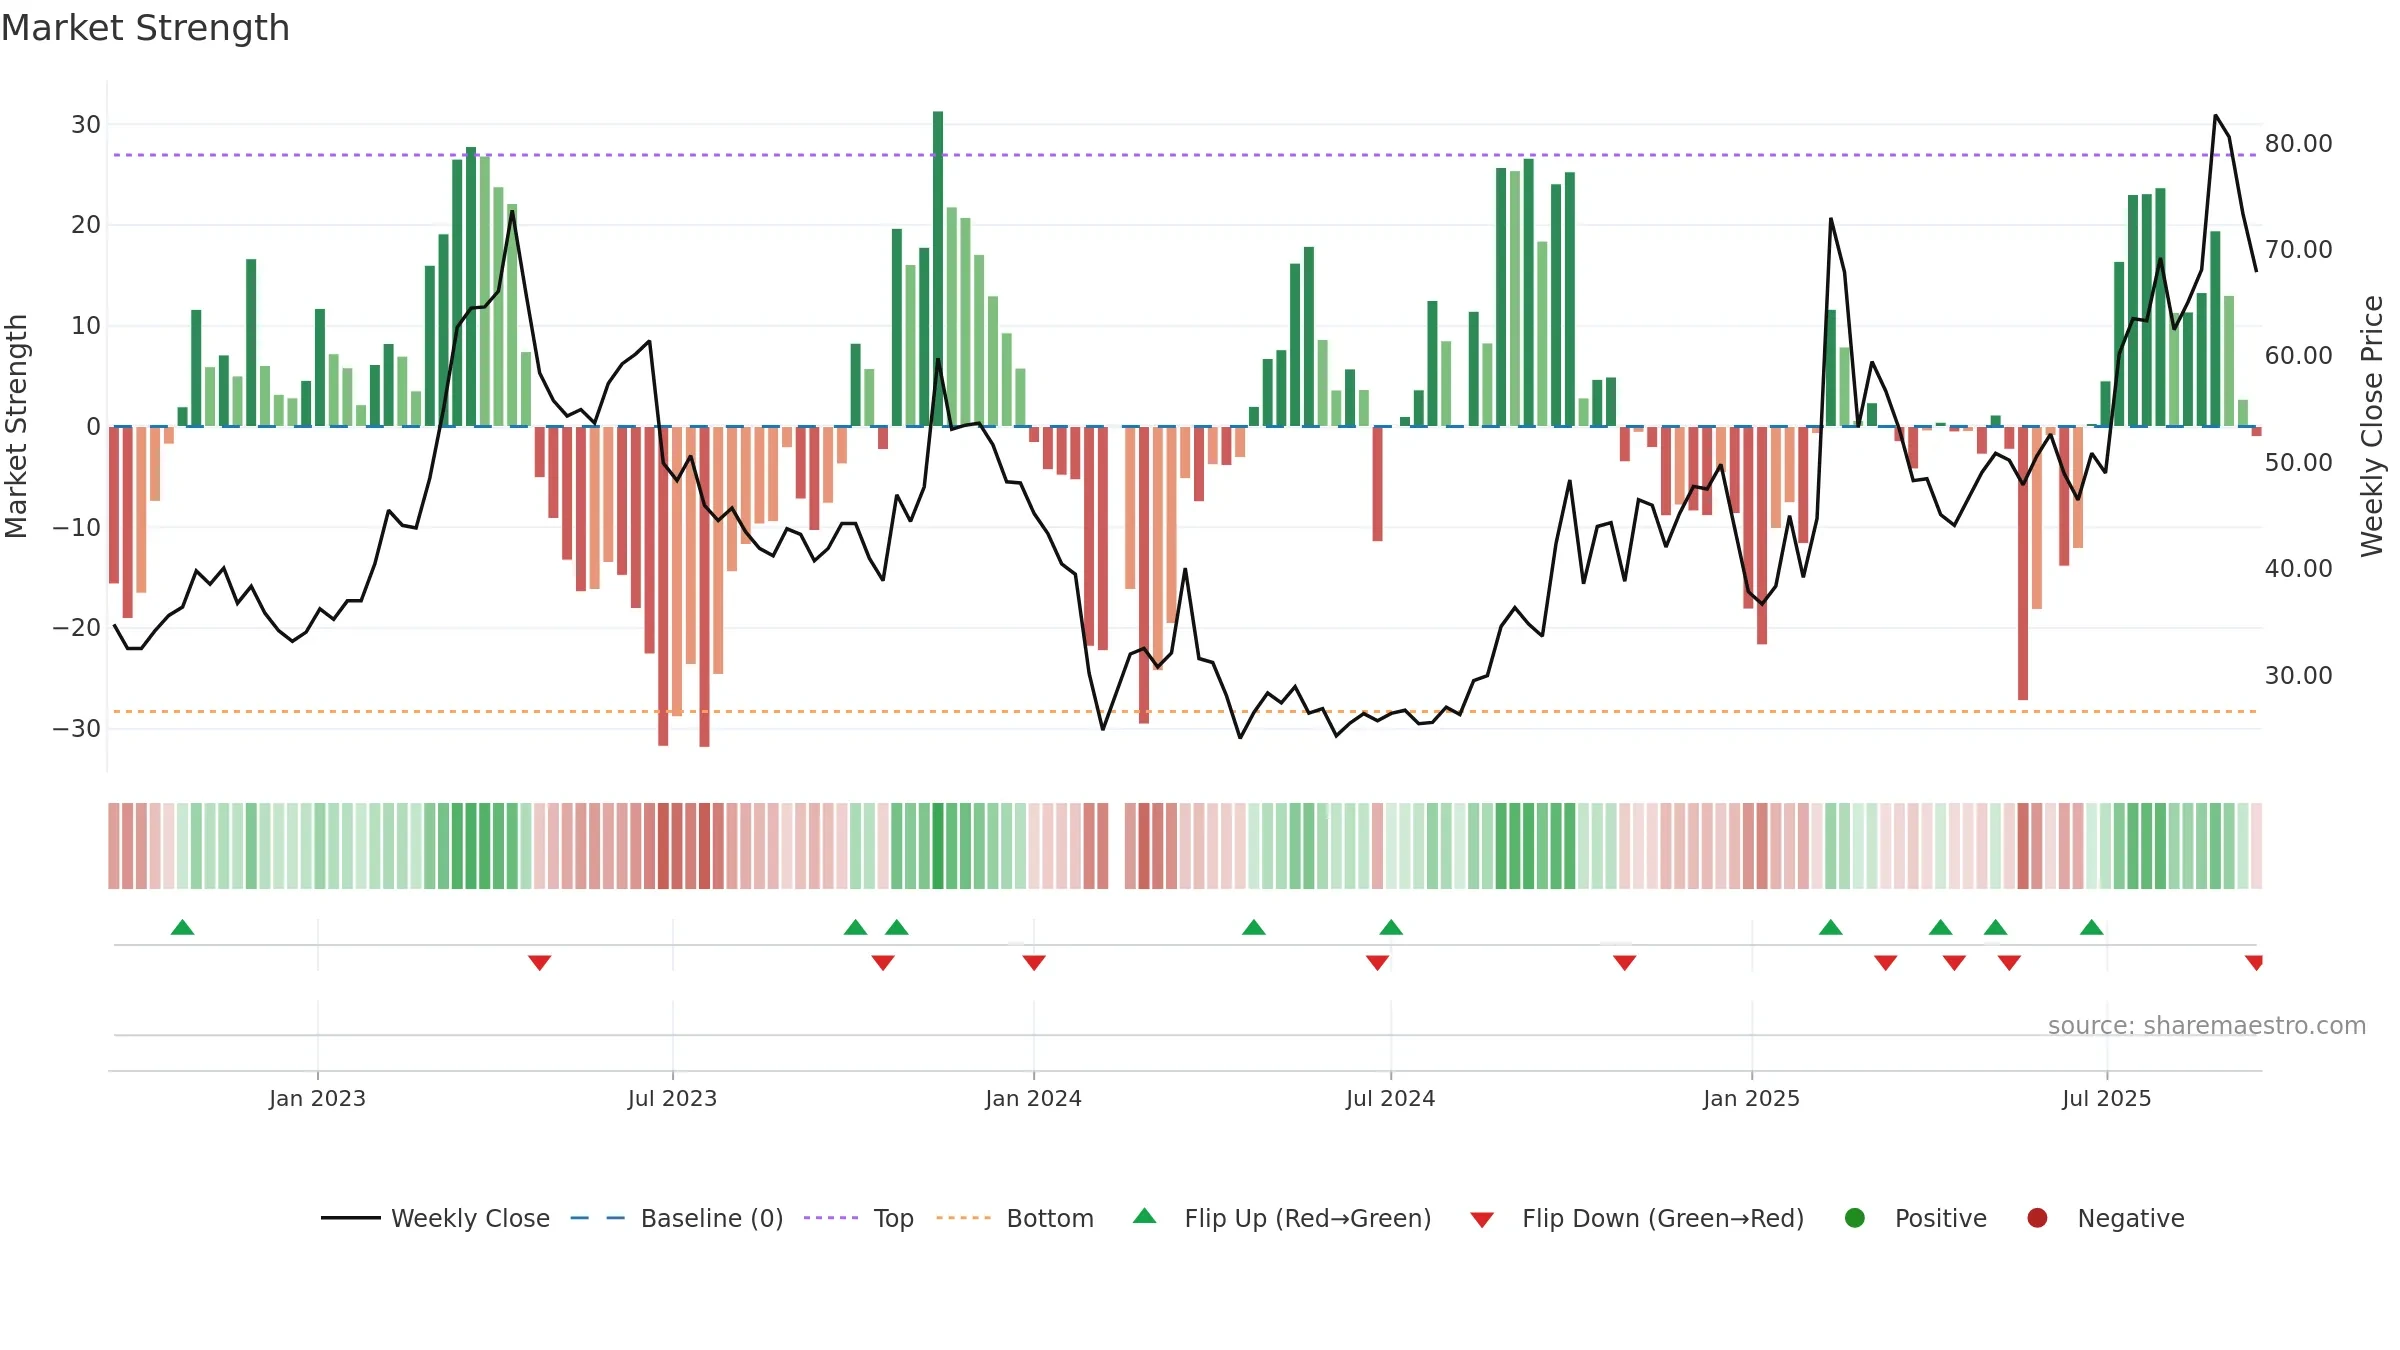Image resolution: width=2400 pixels, height=1350 pixels.
Task: Click the Flip Down triangle just after Jan 2024
Action: click(1034, 962)
